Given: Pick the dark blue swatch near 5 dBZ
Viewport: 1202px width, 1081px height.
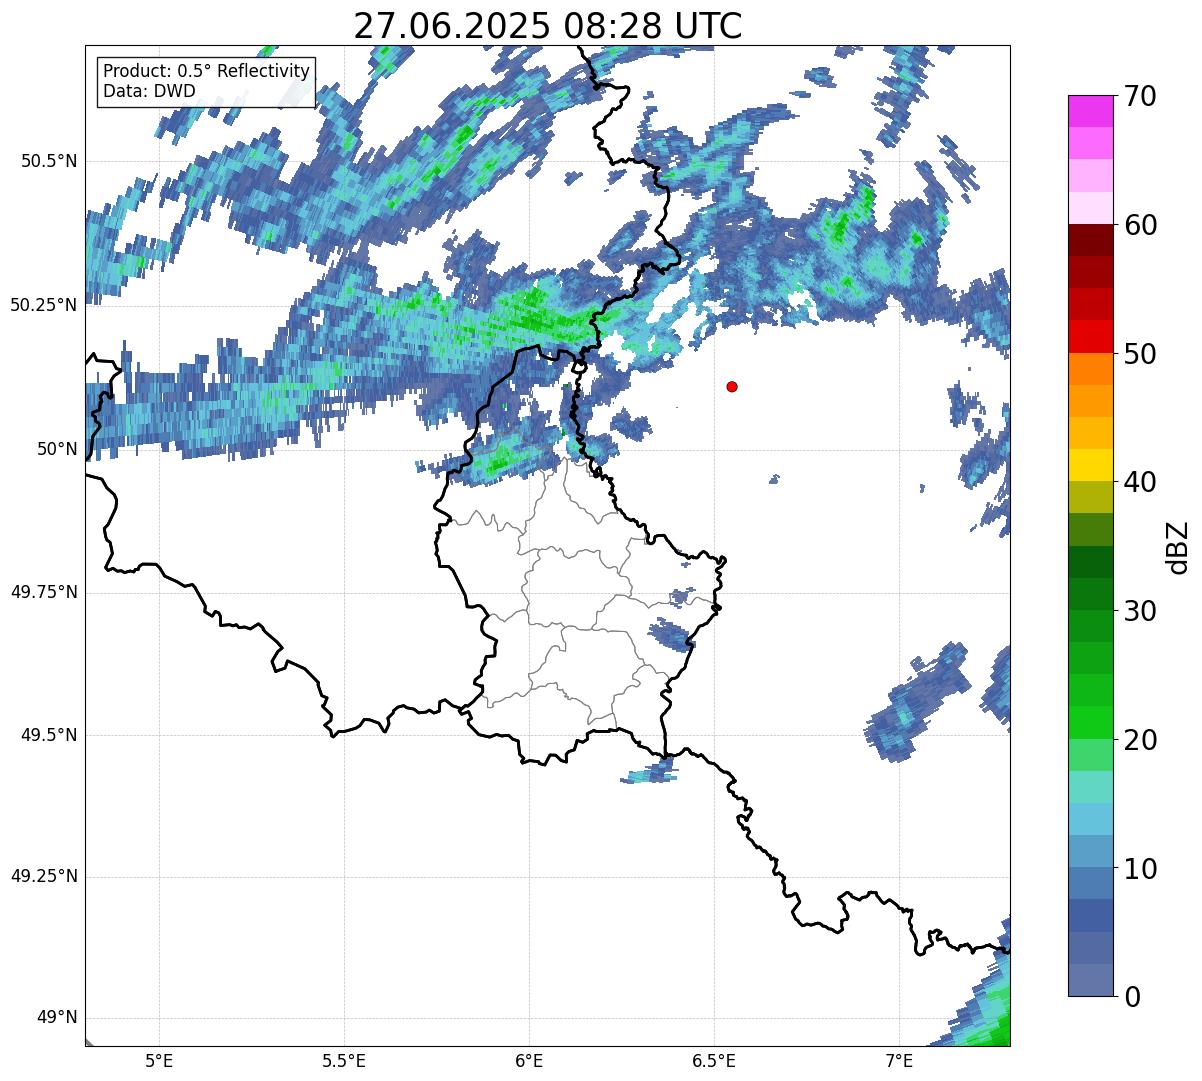Looking at the screenshot, I should pyautogui.click(x=1090, y=916).
